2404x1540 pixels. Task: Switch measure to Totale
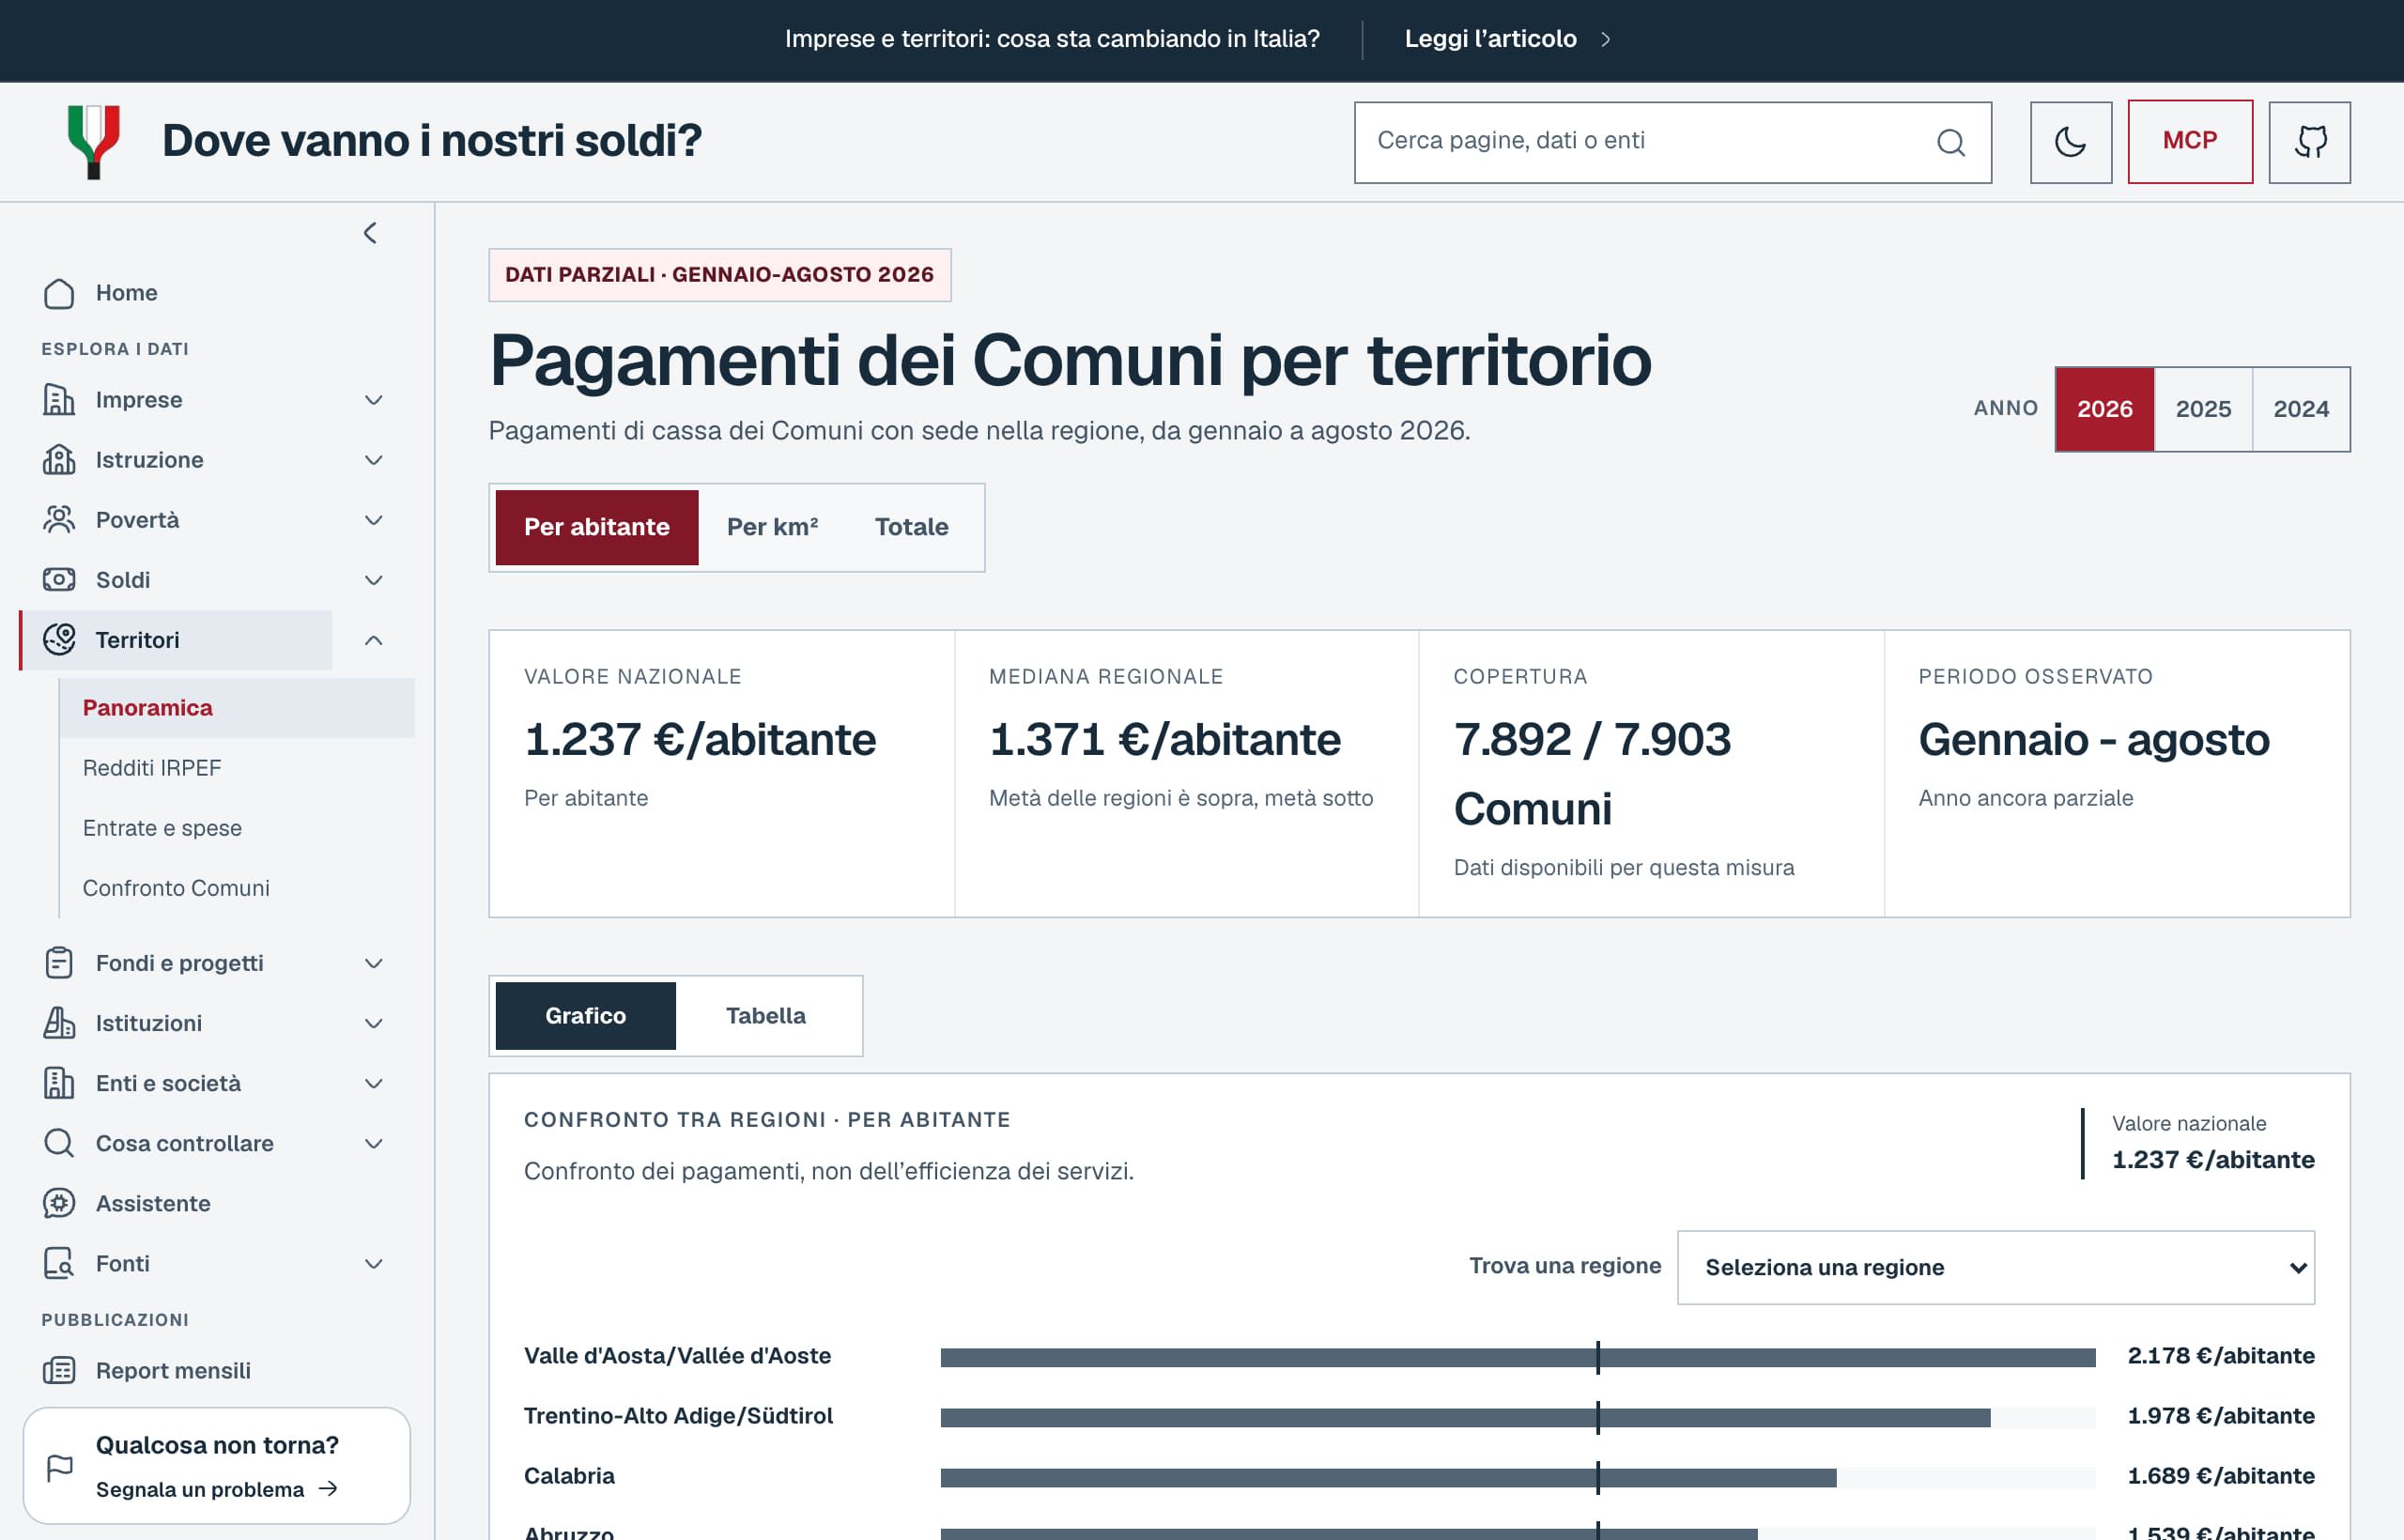click(x=912, y=527)
